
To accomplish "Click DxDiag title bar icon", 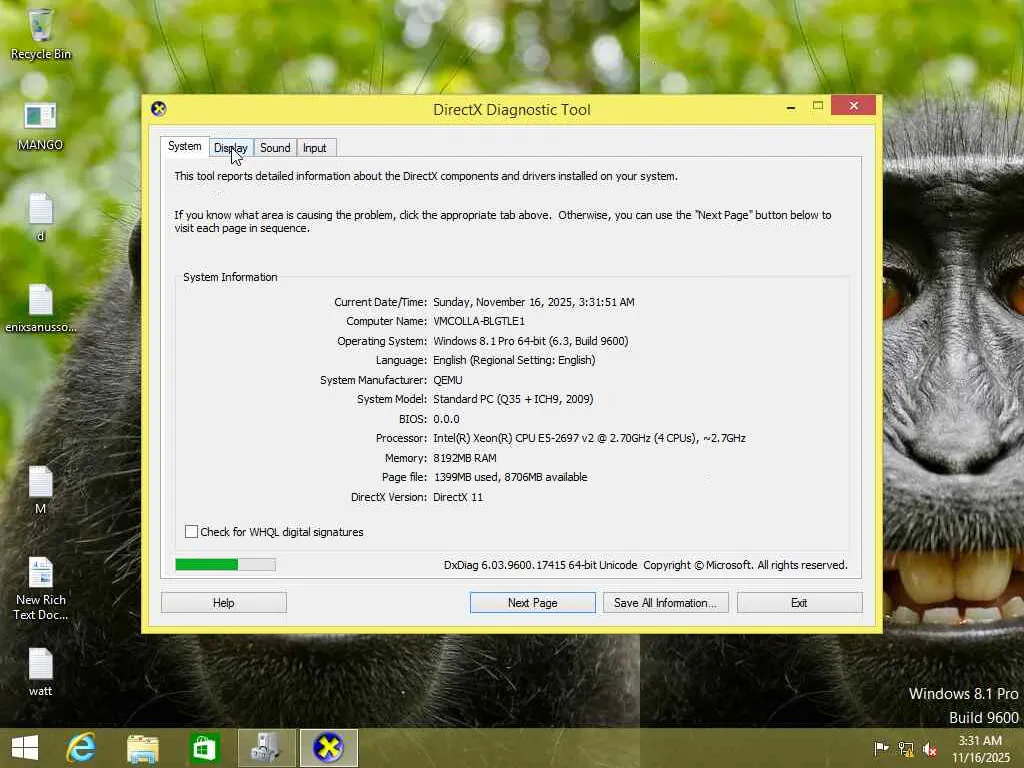I will click(x=159, y=108).
